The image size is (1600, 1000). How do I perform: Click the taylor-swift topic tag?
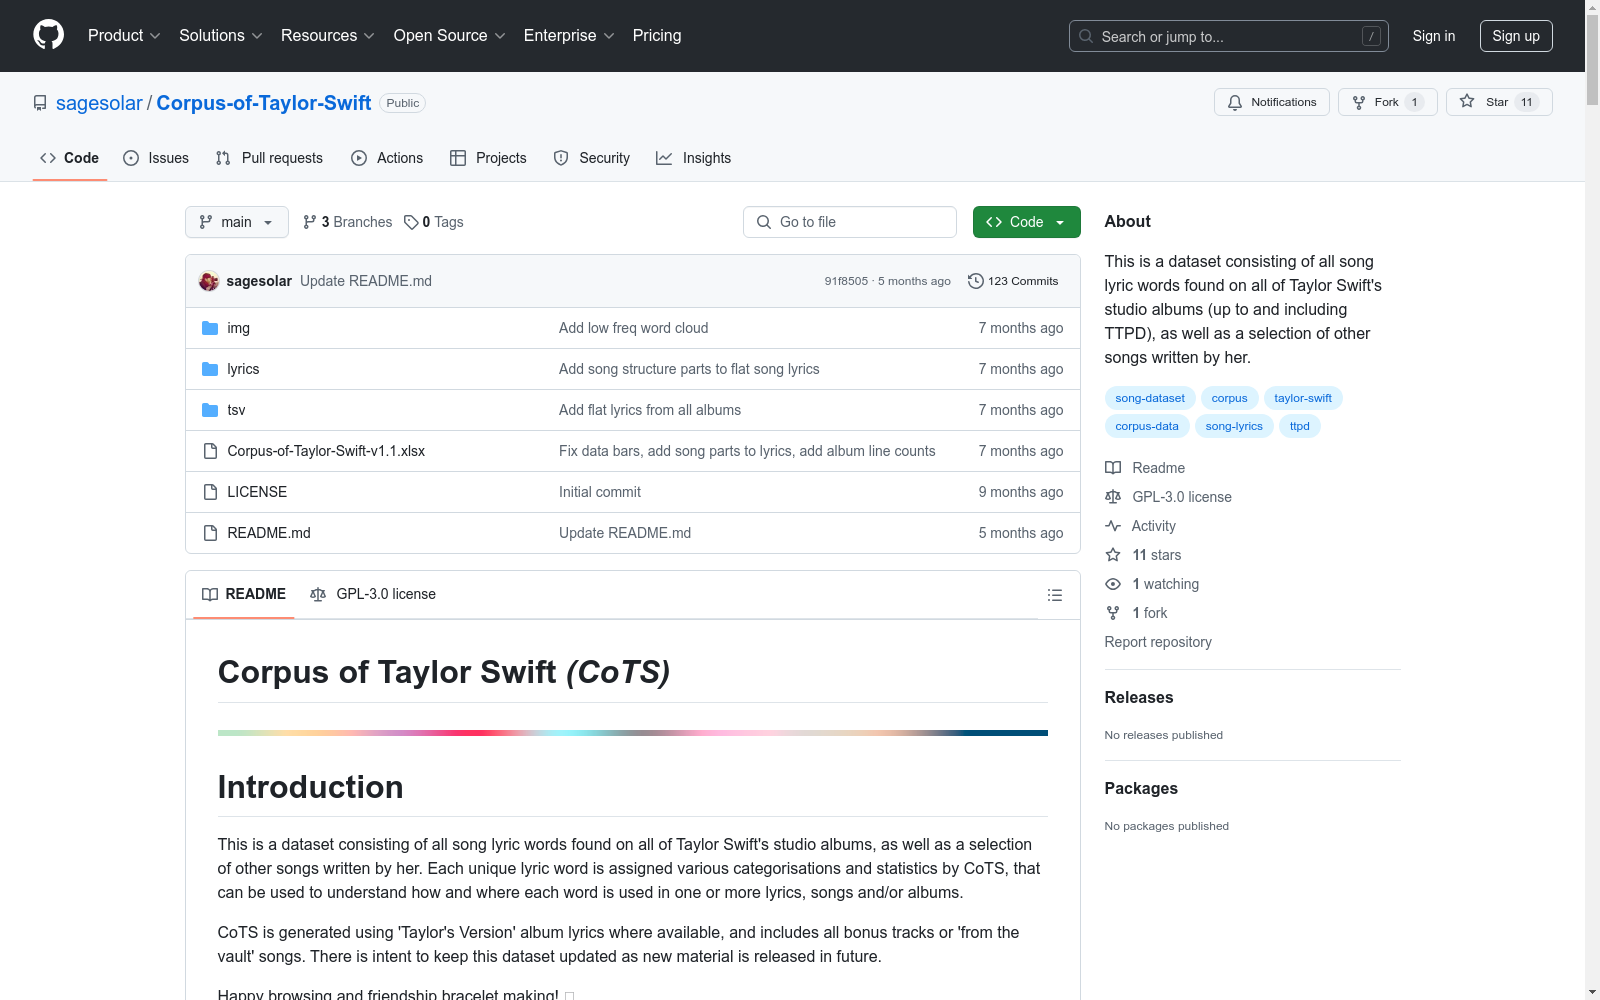click(x=1303, y=398)
